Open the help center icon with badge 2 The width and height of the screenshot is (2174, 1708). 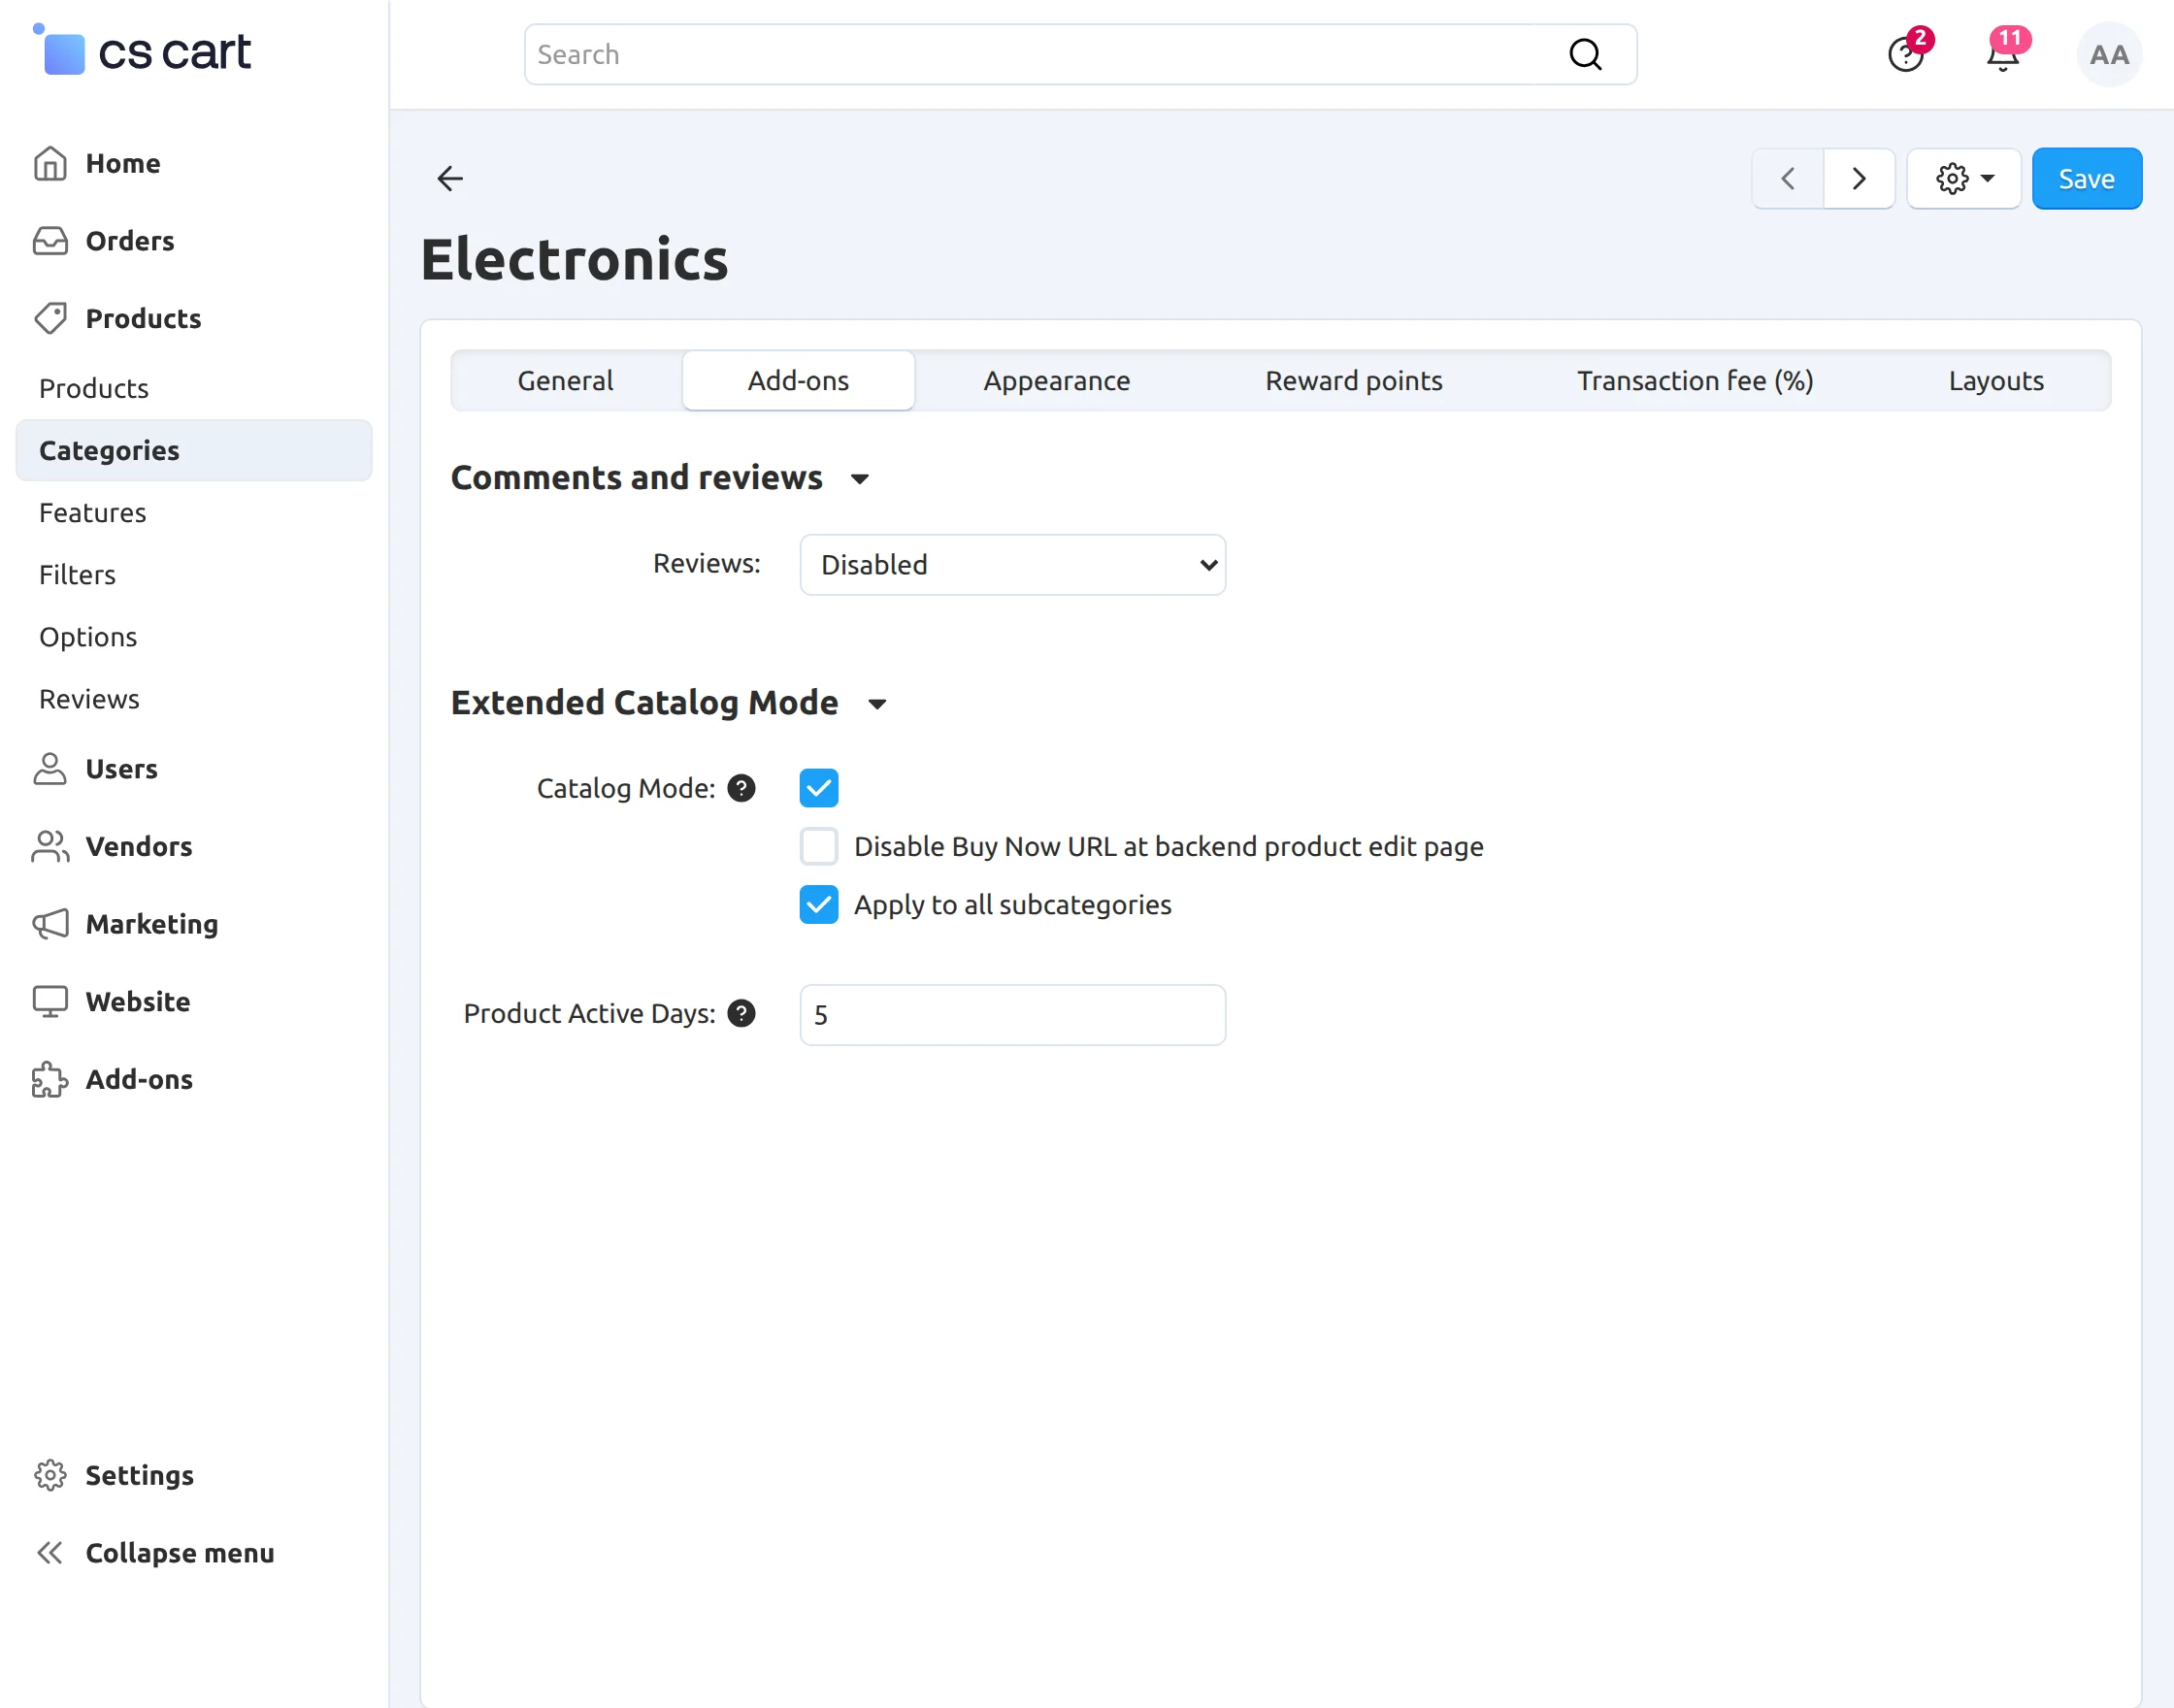1906,53
